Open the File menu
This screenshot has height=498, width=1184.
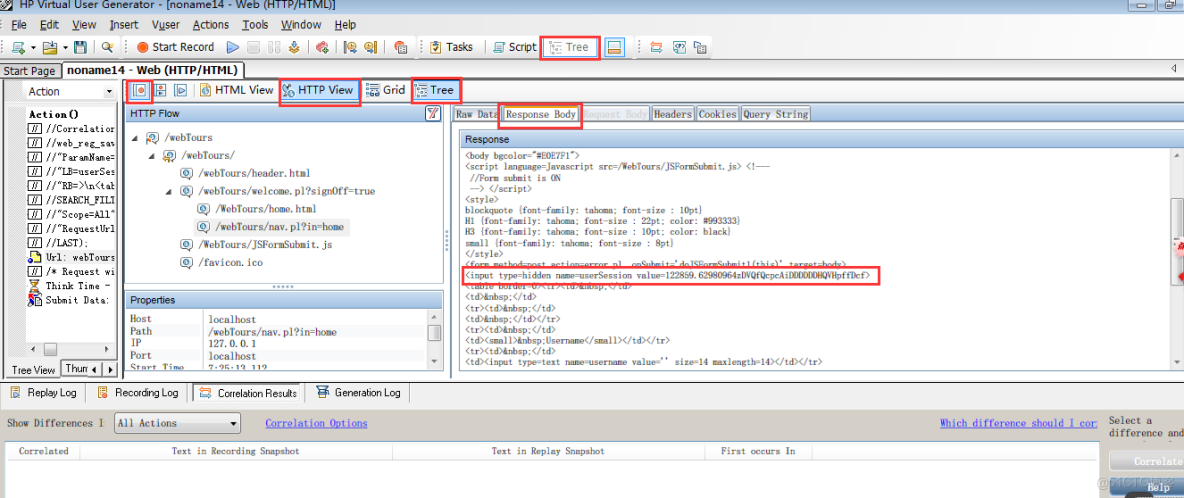tap(19, 25)
